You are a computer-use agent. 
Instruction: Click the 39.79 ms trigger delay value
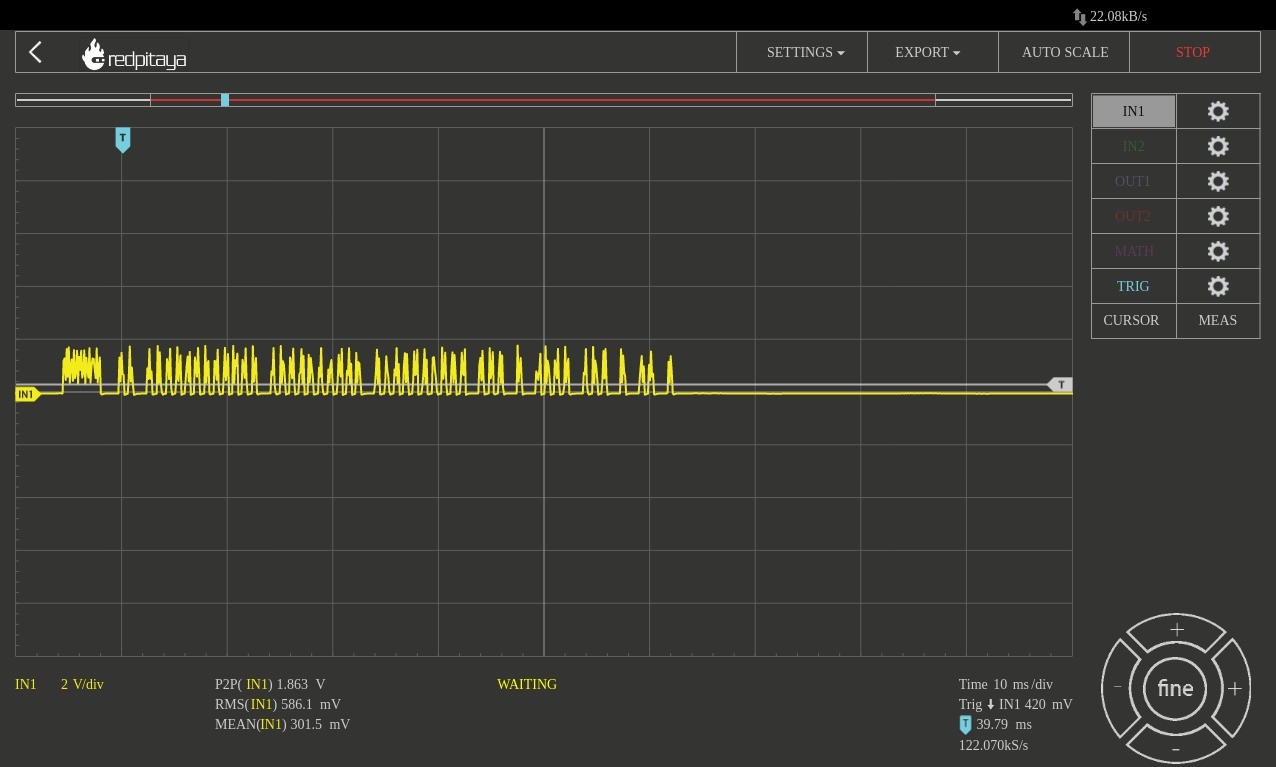pos(1004,725)
